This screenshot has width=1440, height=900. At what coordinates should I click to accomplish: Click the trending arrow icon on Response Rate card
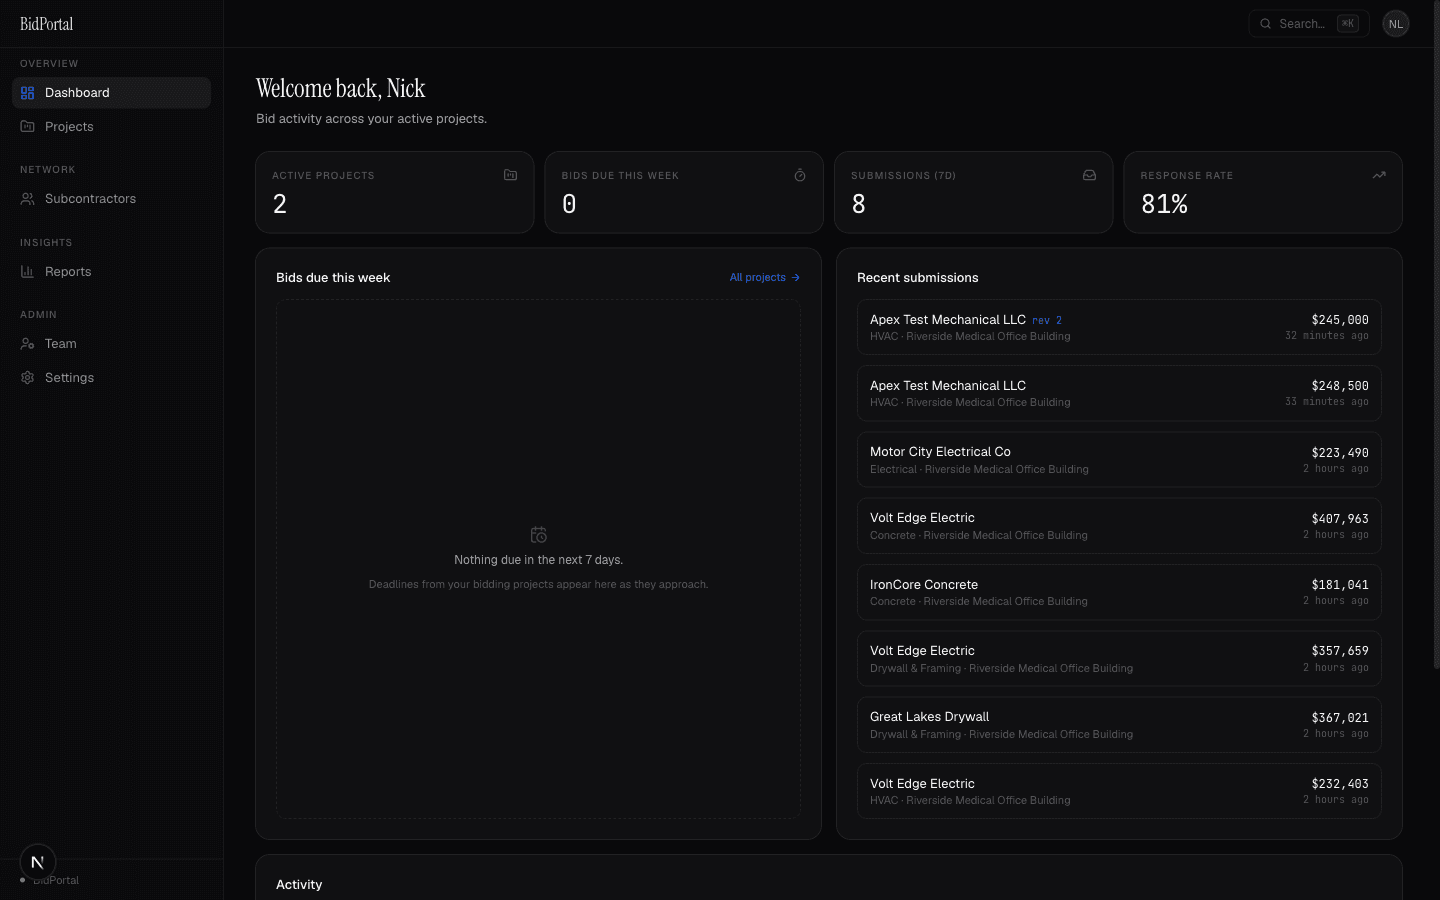pos(1379,175)
